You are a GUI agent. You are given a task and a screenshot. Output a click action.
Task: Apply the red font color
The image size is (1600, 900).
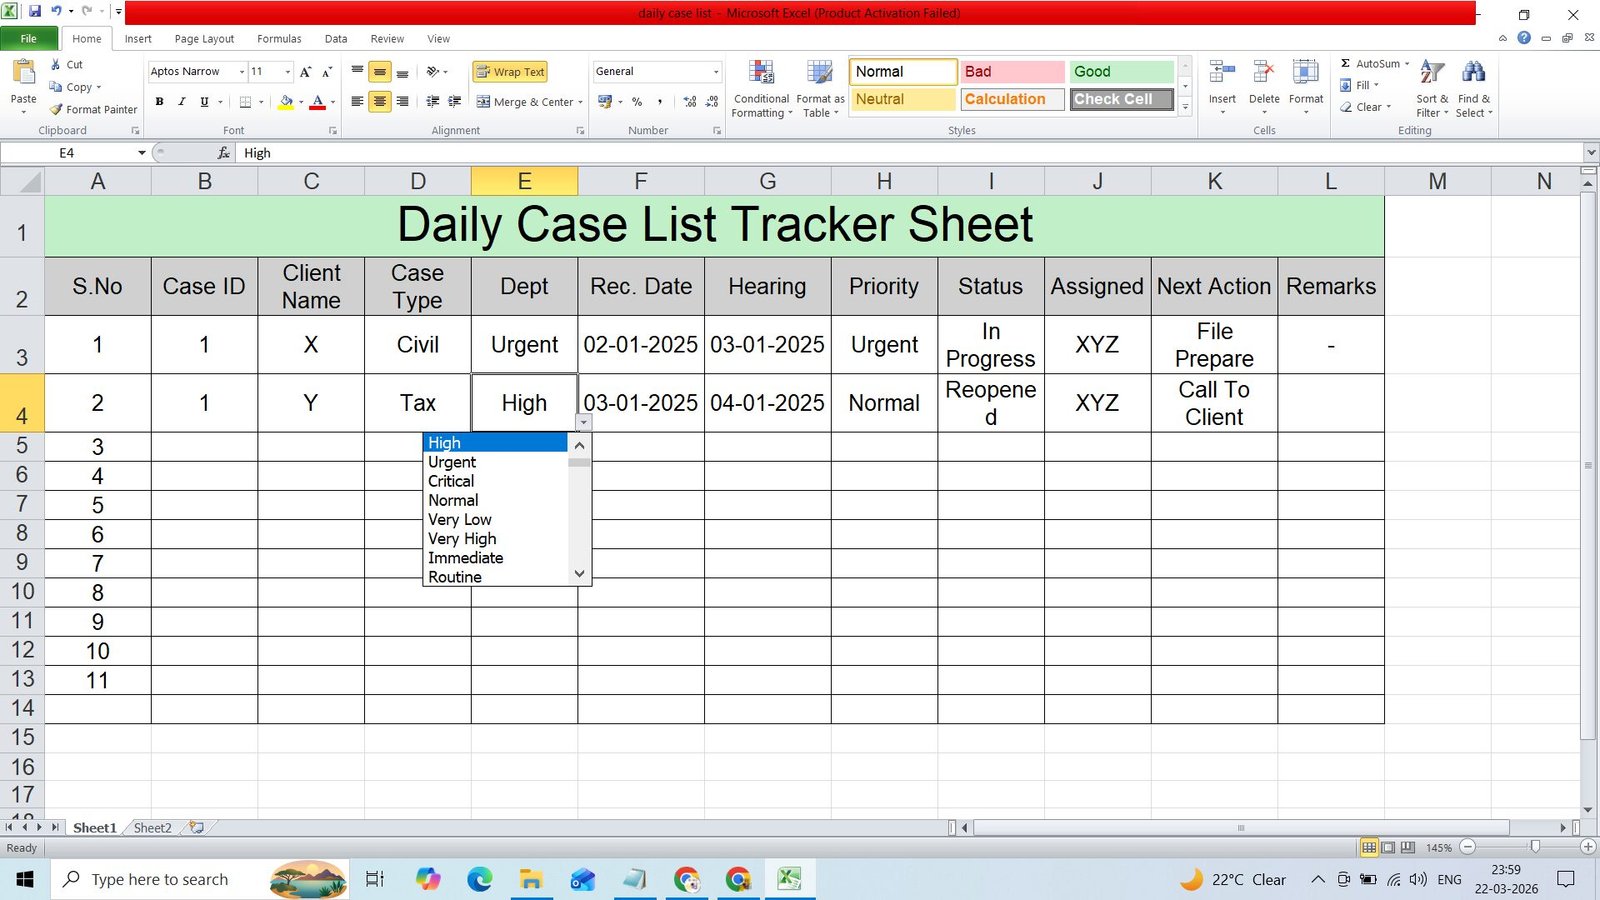317,102
